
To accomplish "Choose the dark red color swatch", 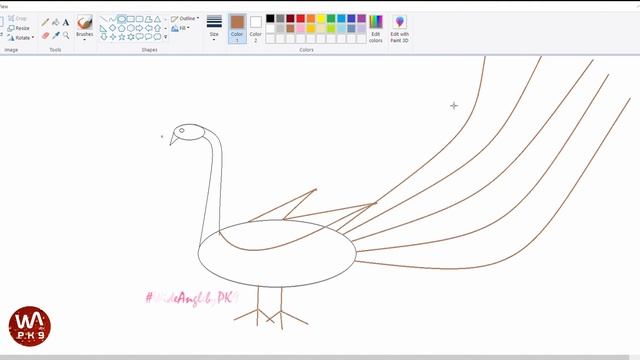I will coord(290,18).
